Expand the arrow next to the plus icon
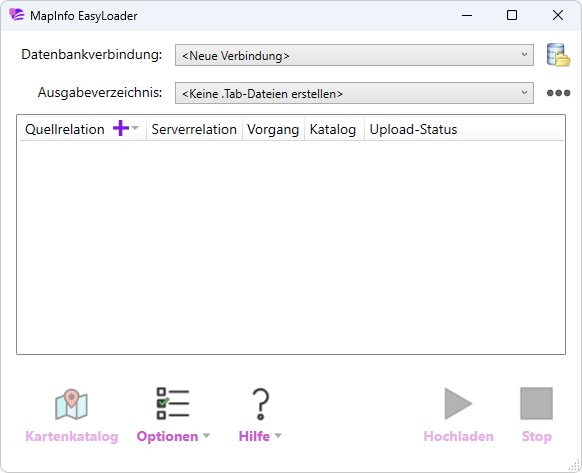The image size is (582, 473). click(135, 128)
